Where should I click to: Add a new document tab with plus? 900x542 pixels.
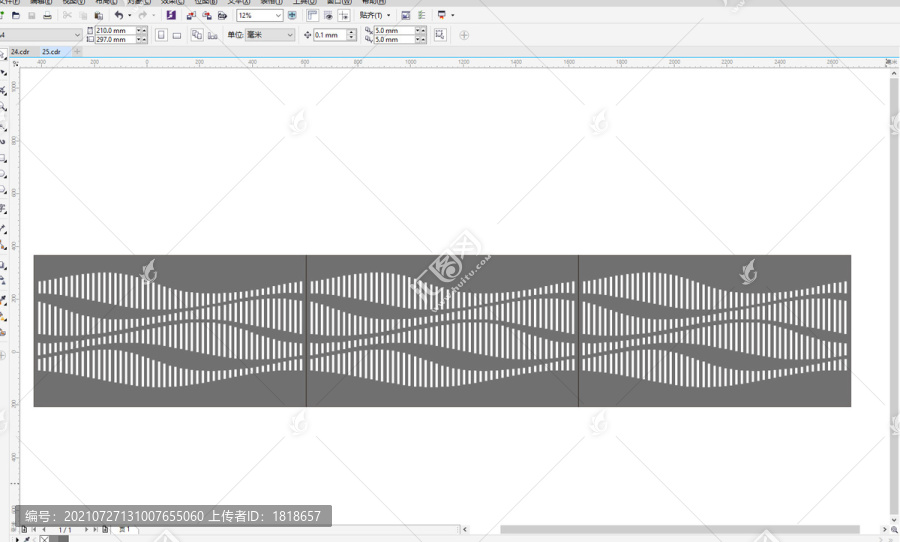click(77, 52)
